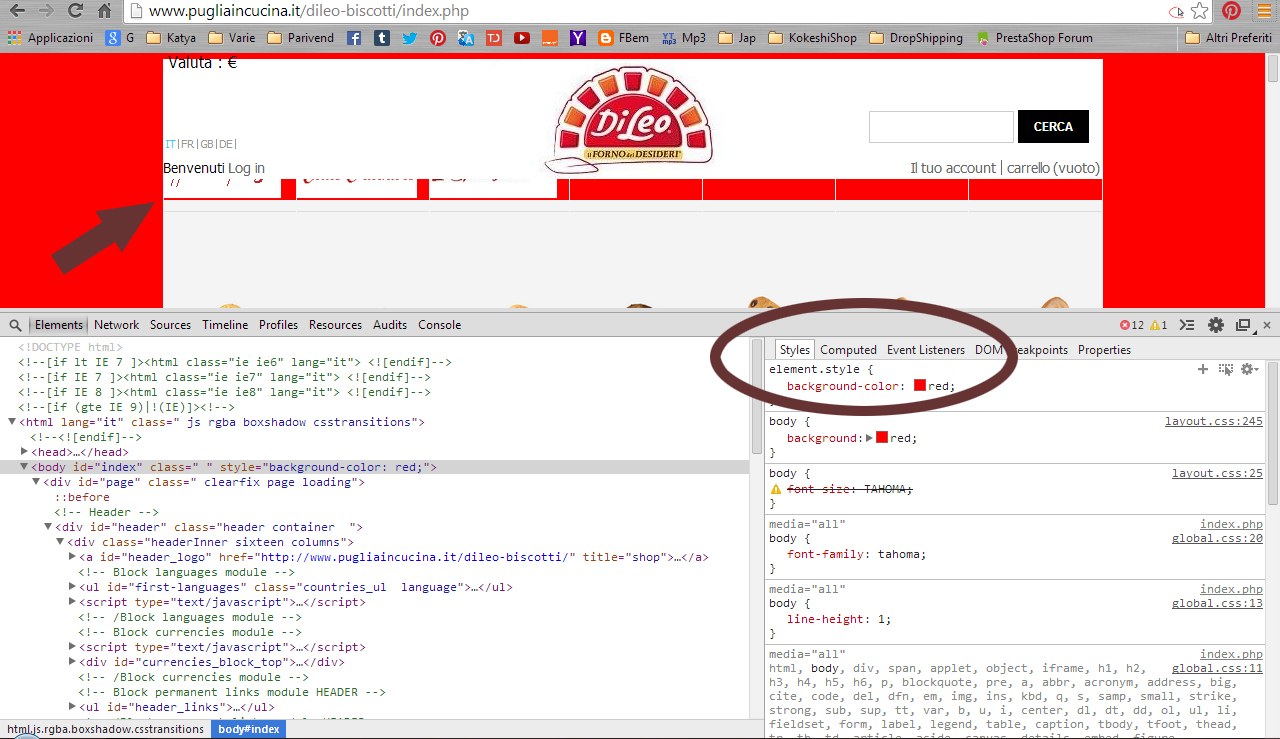This screenshot has height=739, width=1280.
Task: Open the Applicazioni apps shortcut
Action: point(50,38)
